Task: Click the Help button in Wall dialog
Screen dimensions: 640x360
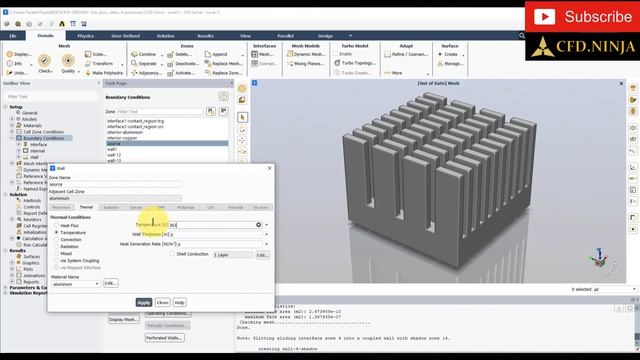Action: tap(180, 302)
